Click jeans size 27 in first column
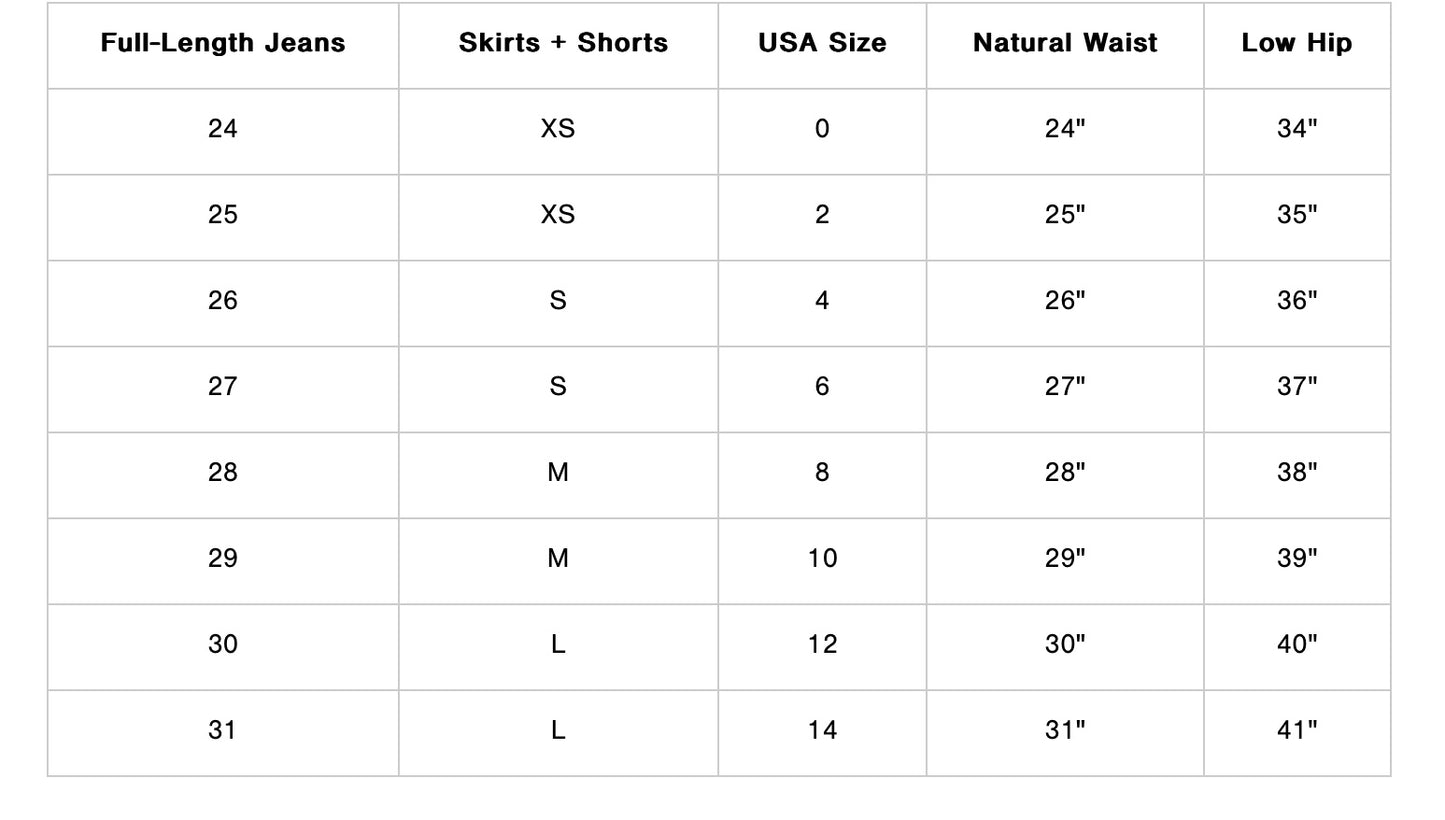 tap(223, 387)
